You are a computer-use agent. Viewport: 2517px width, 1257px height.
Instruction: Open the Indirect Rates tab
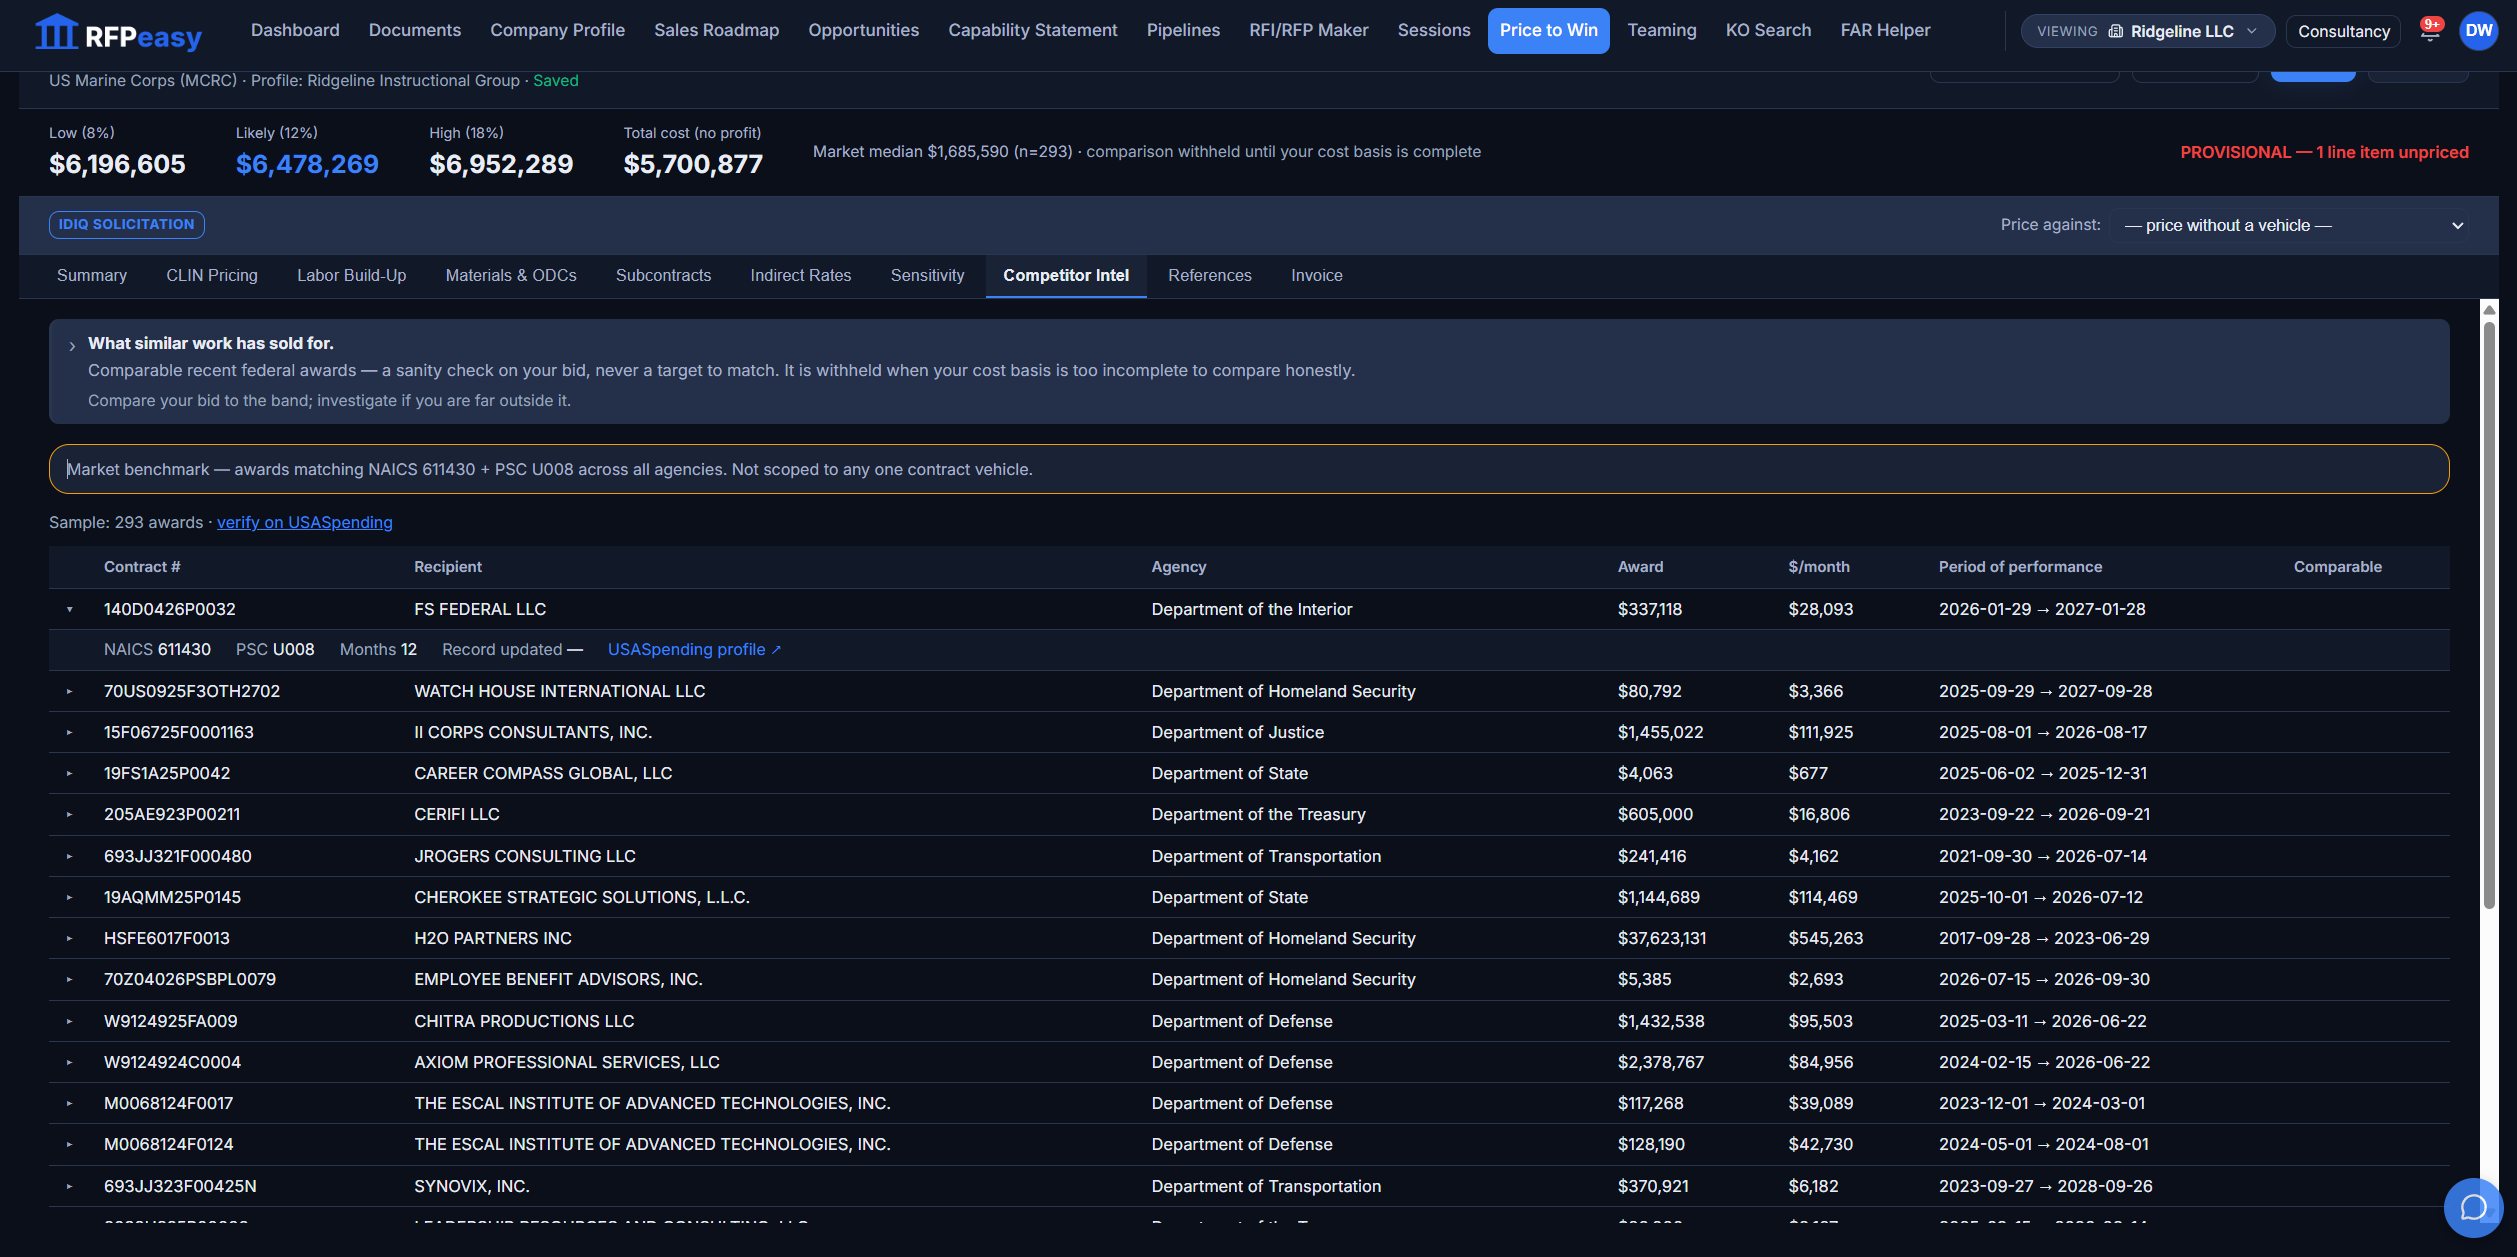801,276
